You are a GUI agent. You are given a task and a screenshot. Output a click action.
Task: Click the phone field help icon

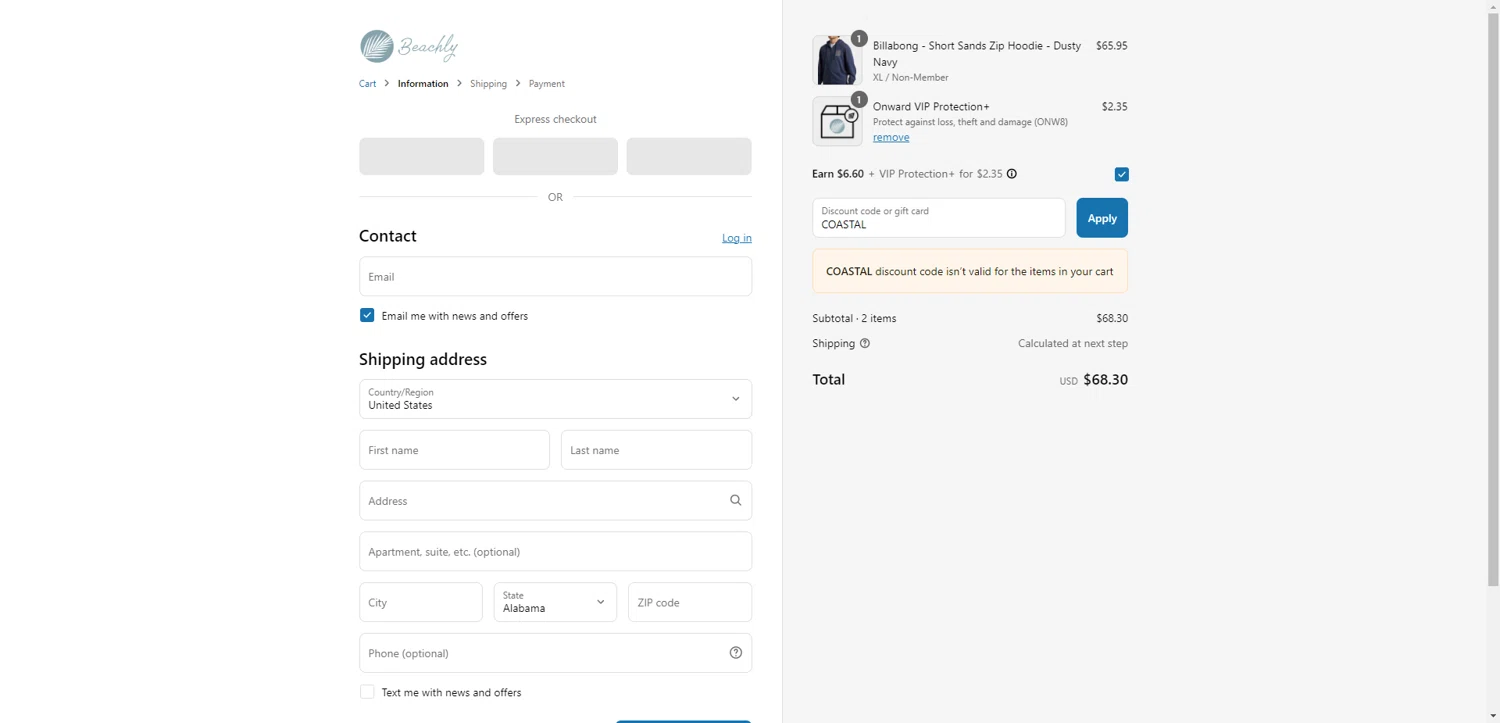[x=735, y=653]
